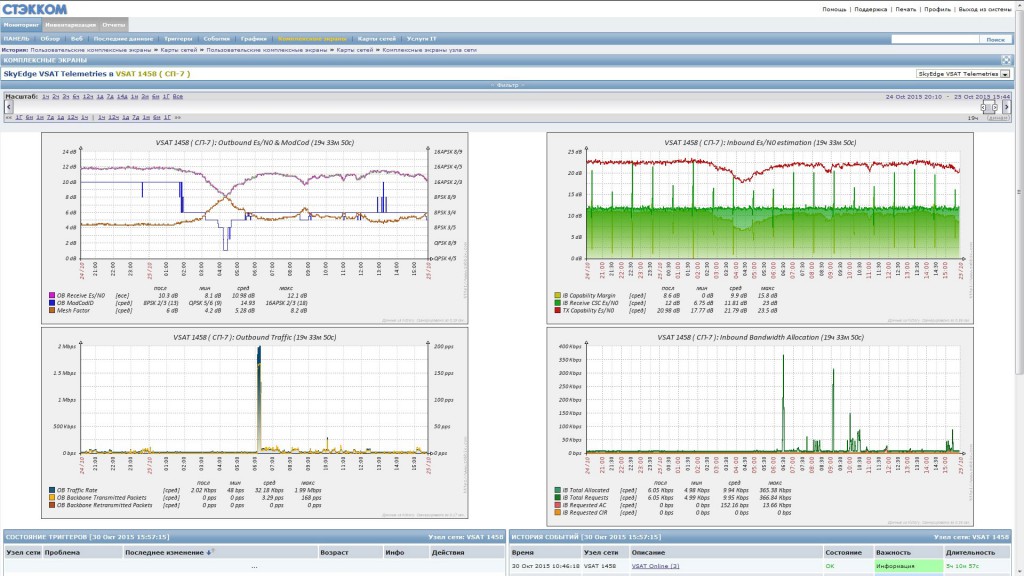The height and width of the screenshot is (576, 1024).
Task: Open the Профиль link
Action: tap(937, 9)
